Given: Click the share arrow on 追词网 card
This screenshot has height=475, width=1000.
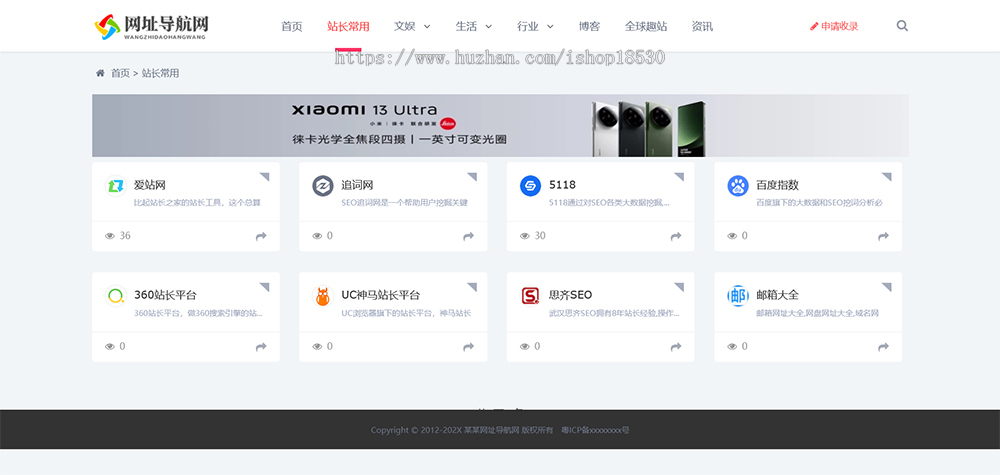Looking at the screenshot, I should 468,237.
